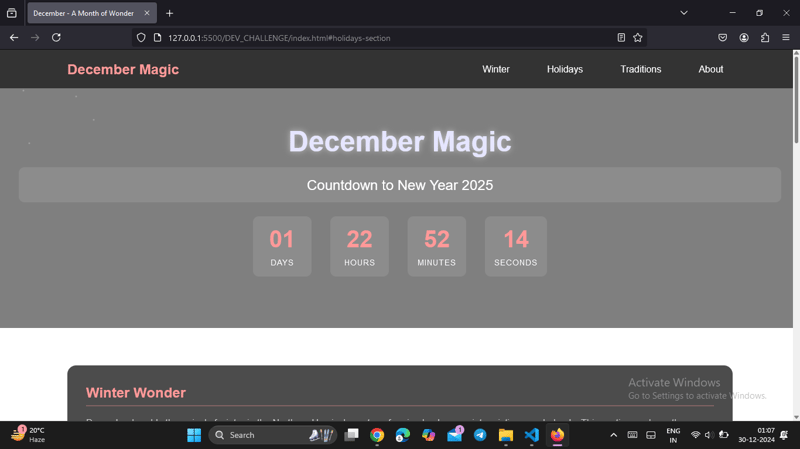Open the weather widget showing 20°C Haze

coord(29,435)
